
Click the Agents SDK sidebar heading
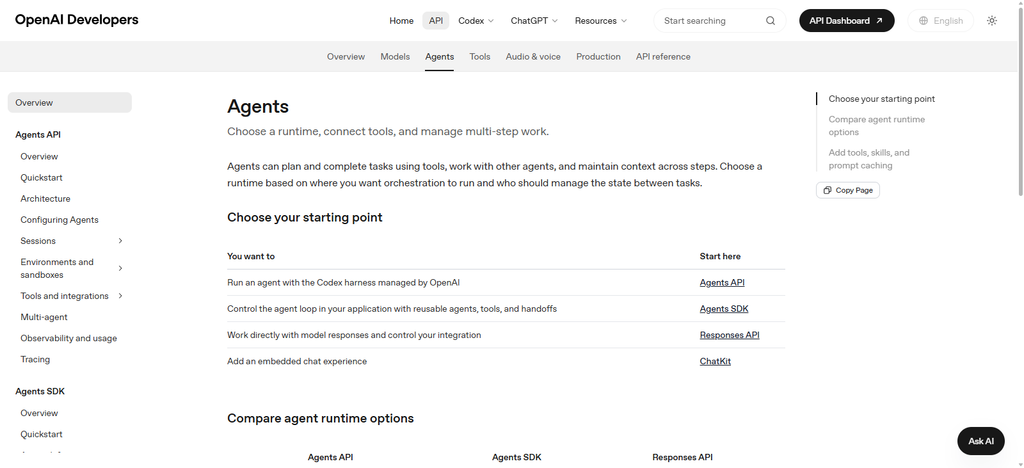click(40, 392)
